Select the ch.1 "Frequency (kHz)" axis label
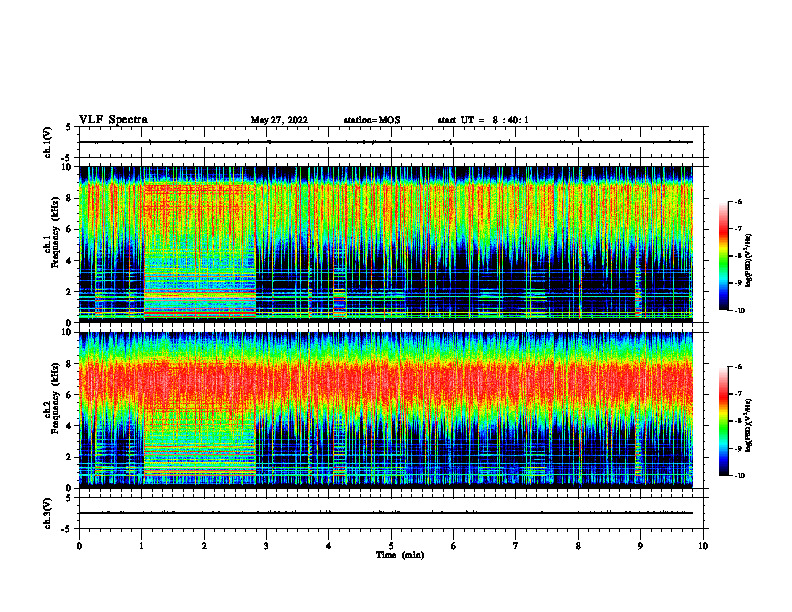792x612 pixels. coord(55,232)
